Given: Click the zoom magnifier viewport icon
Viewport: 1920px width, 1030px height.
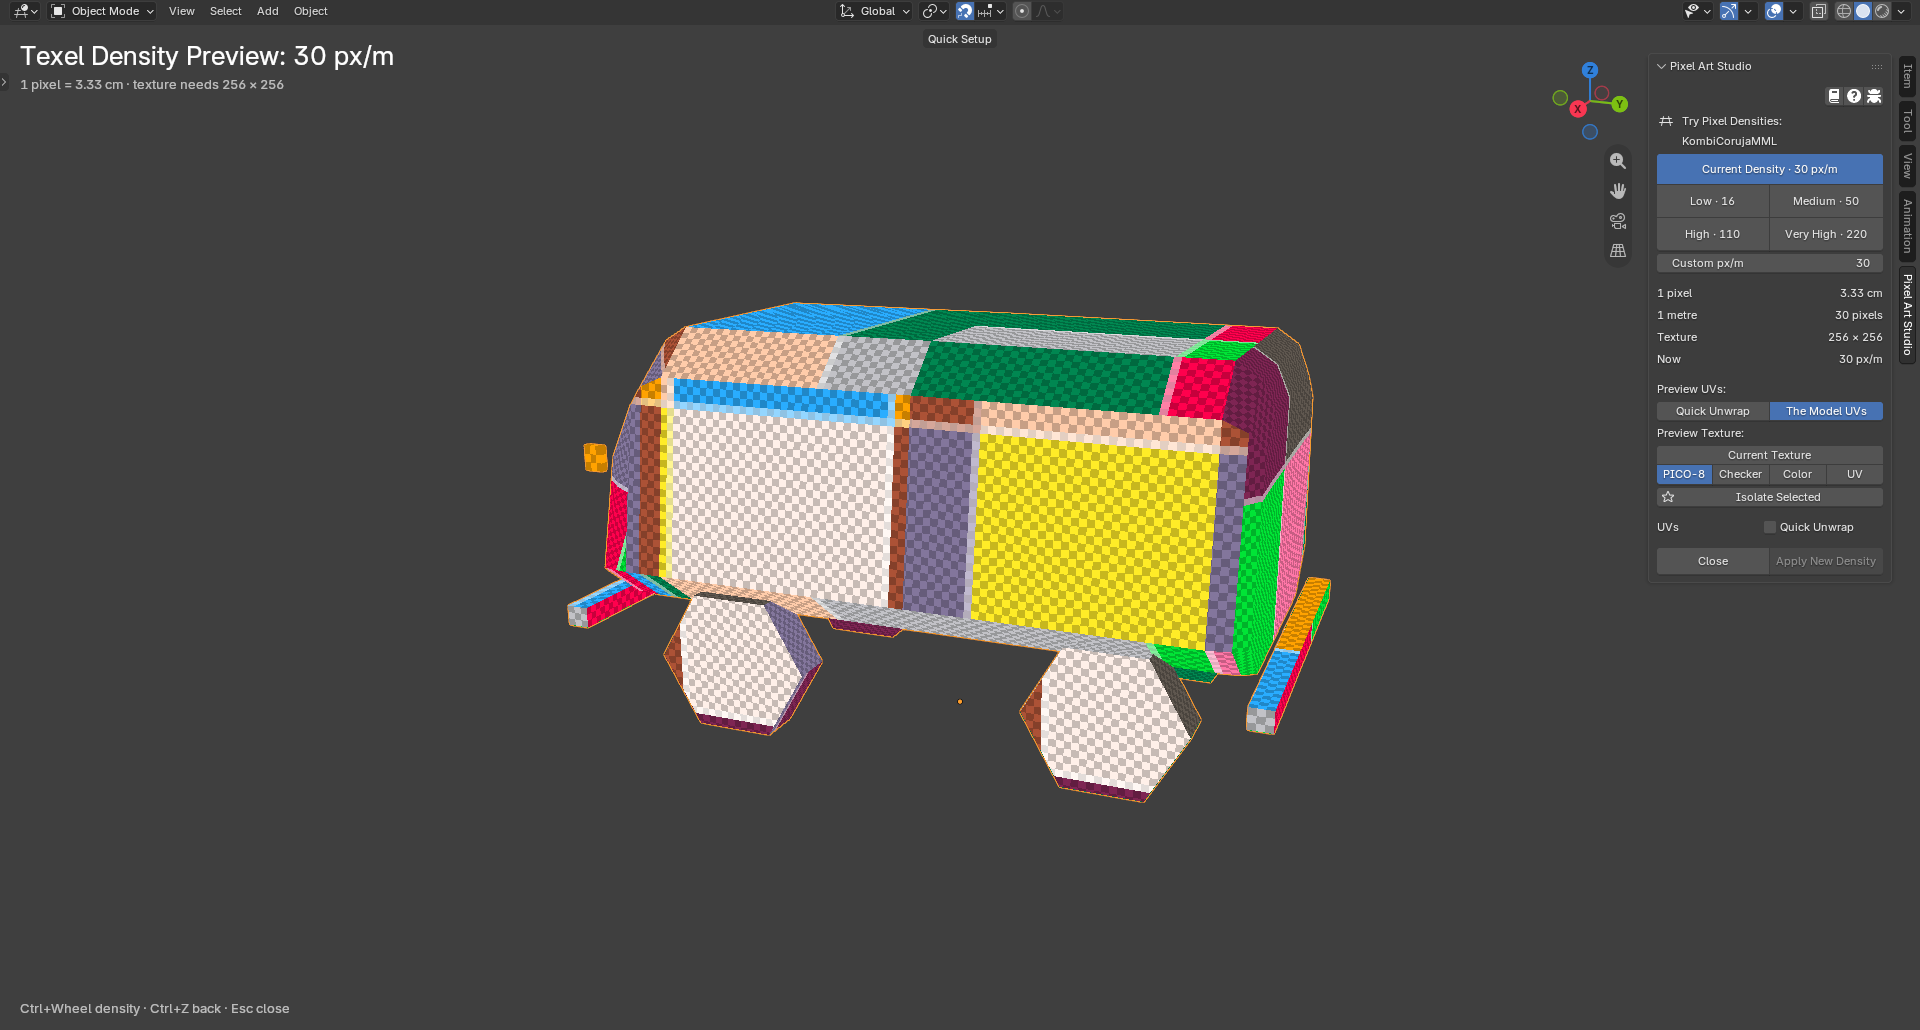Looking at the screenshot, I should 1618,161.
